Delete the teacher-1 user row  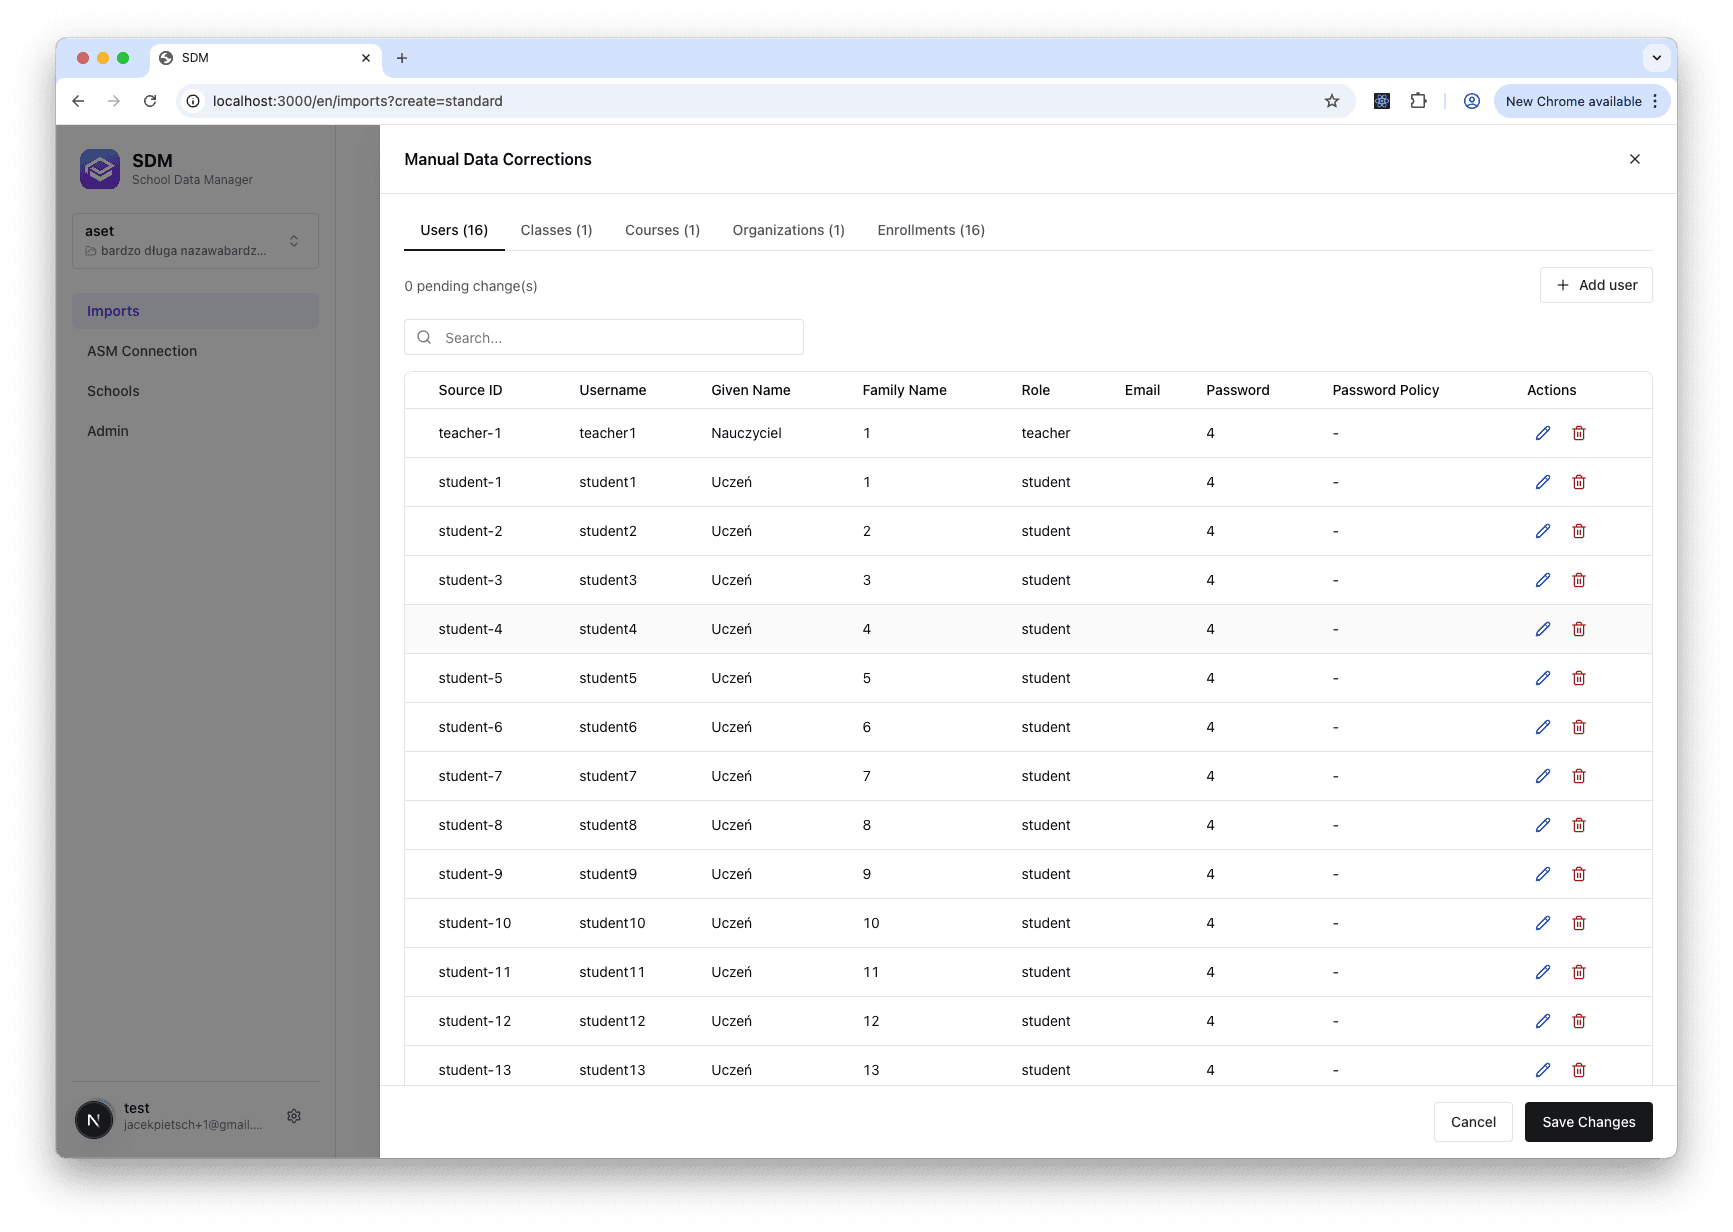[1579, 433]
